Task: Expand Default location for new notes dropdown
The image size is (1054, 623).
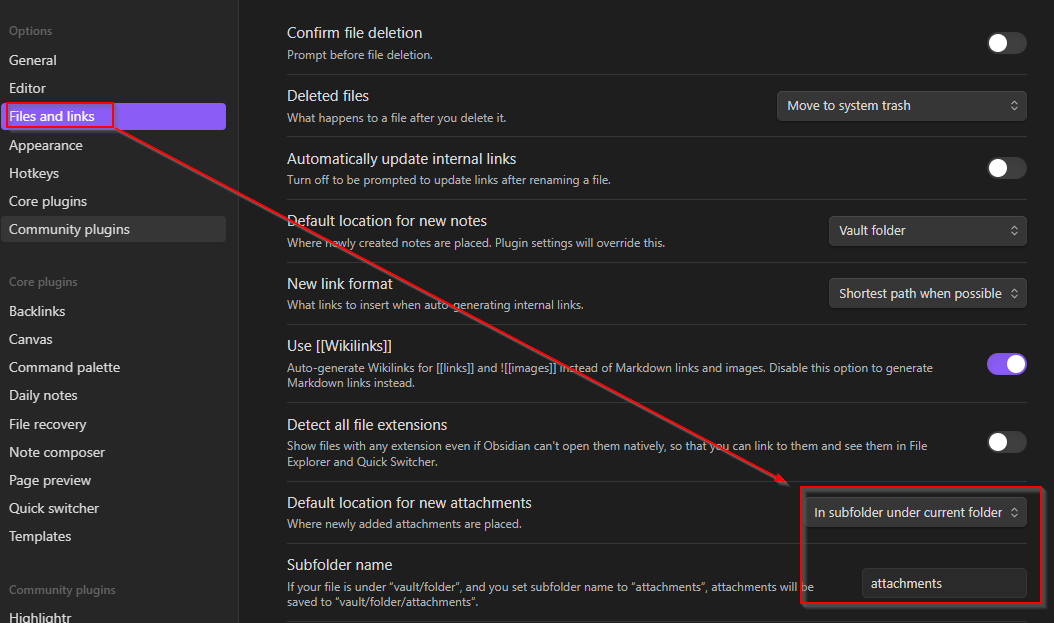Action: (x=927, y=231)
